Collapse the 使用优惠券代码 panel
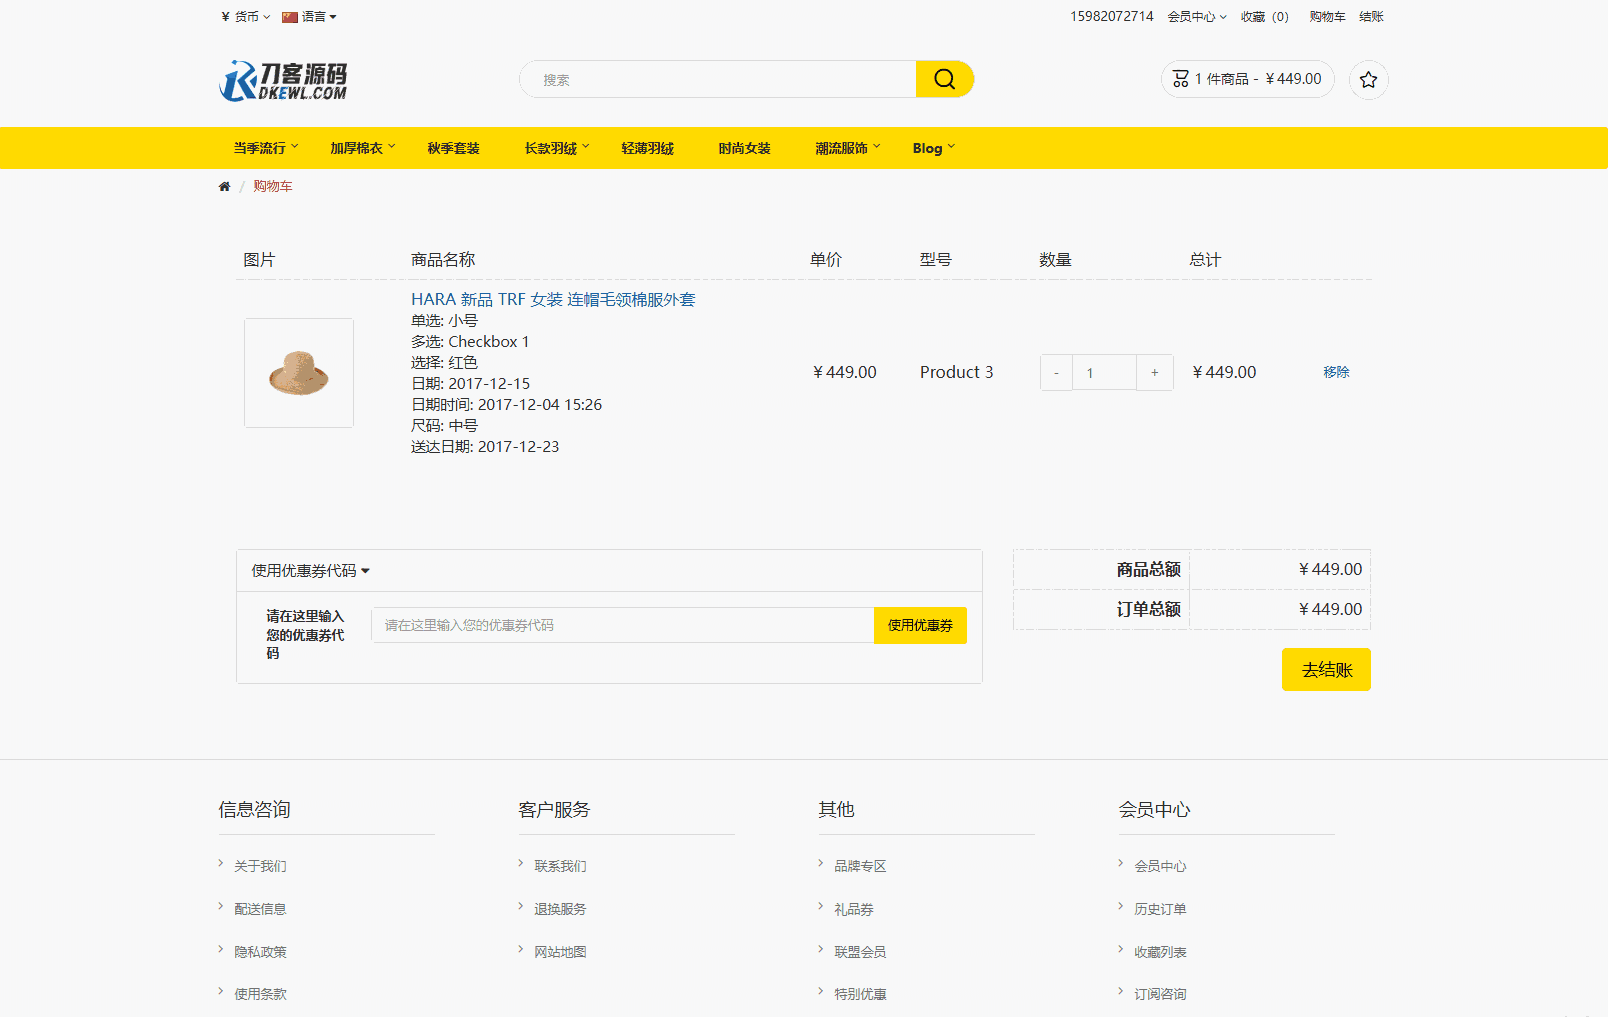1608x1017 pixels. point(310,571)
